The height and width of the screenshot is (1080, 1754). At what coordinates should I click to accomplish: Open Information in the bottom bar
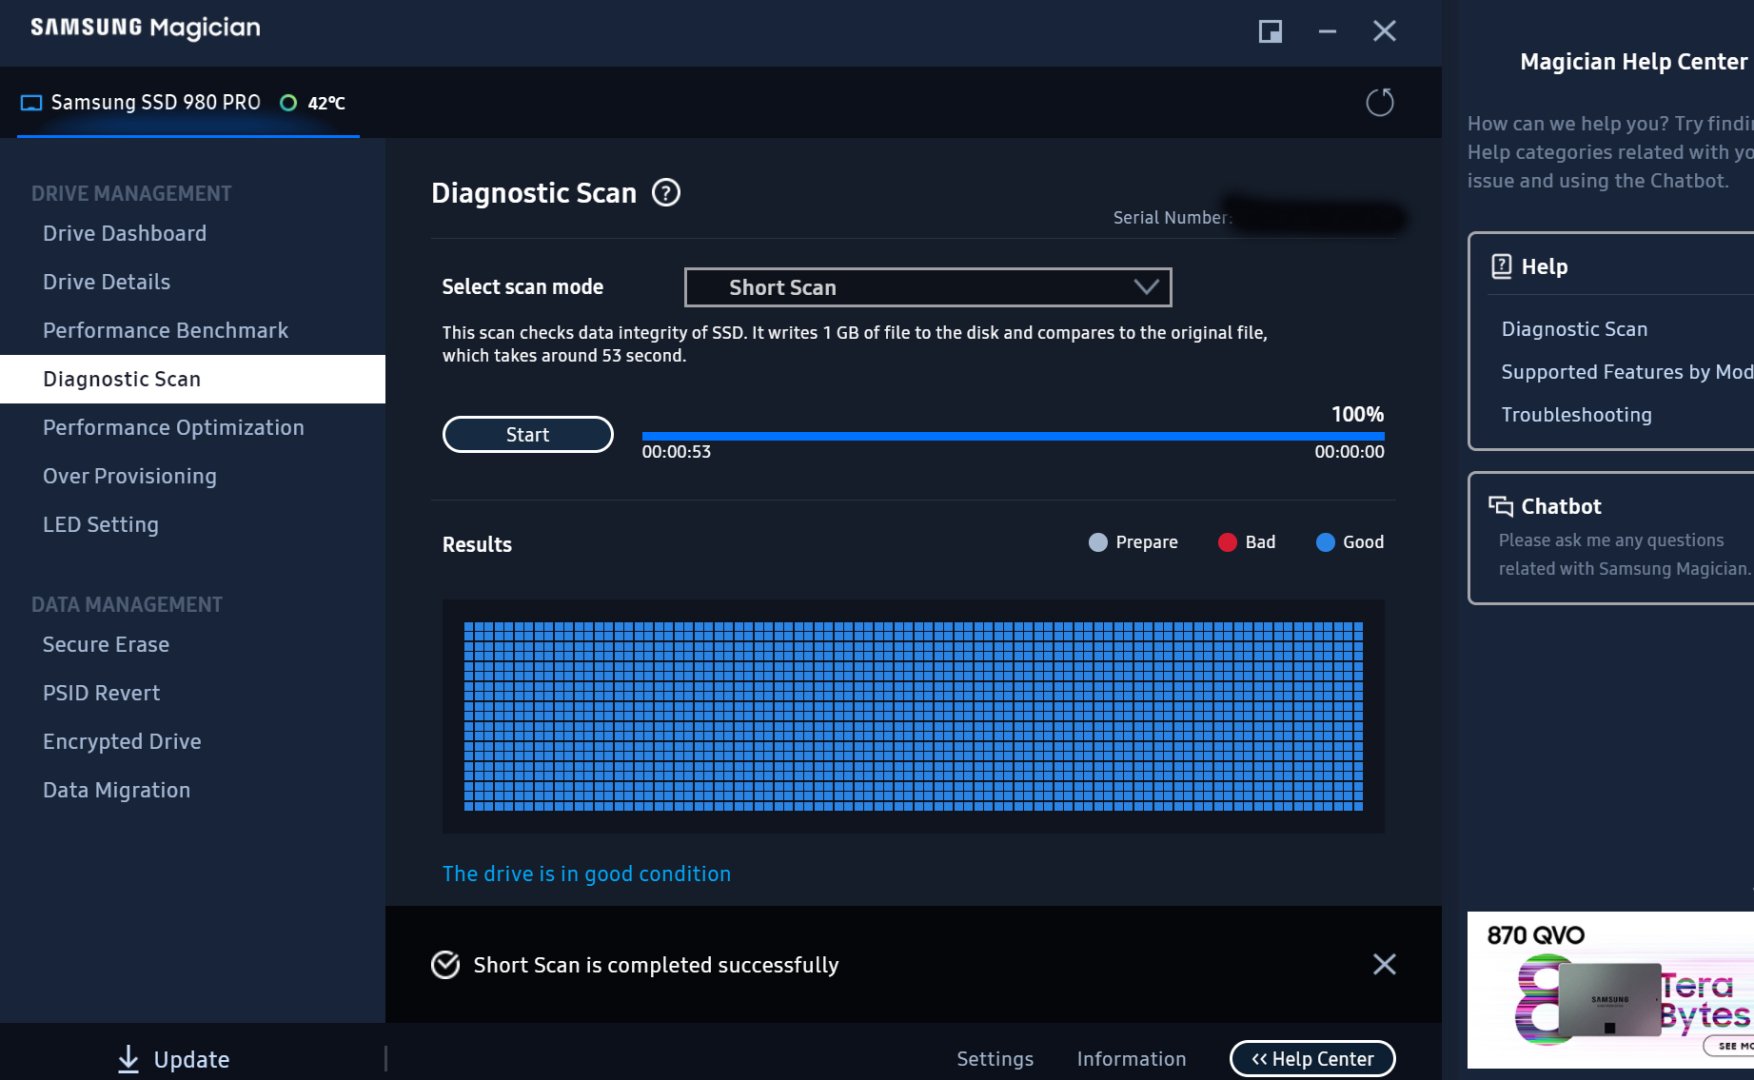(1132, 1059)
